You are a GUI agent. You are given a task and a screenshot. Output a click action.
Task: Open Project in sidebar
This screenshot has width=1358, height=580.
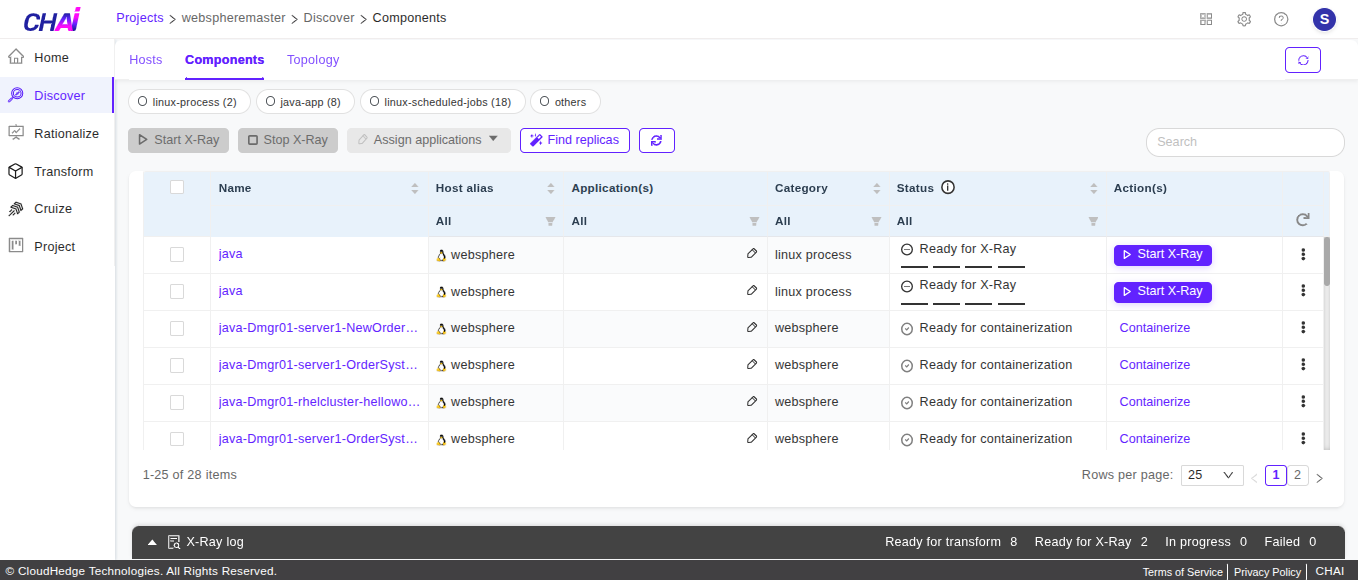[57, 246]
